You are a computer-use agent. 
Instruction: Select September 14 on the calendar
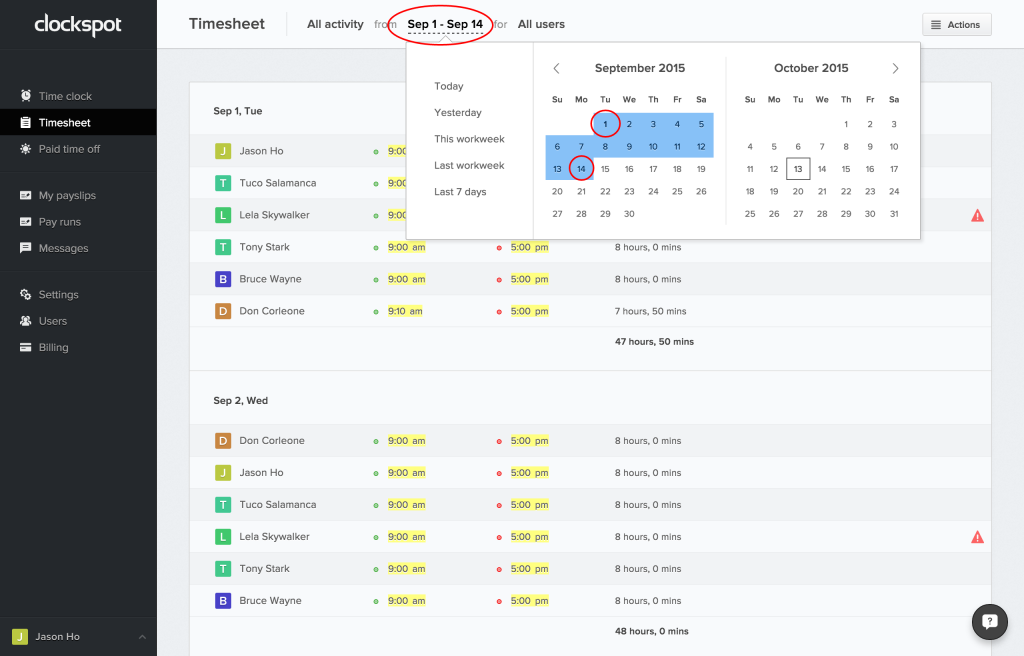pos(581,168)
